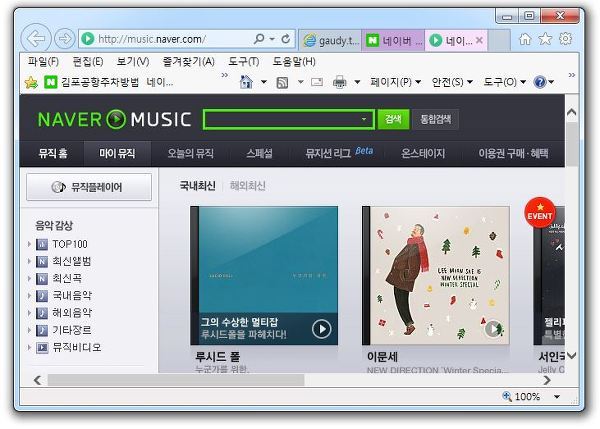The width and height of the screenshot is (600, 429).
Task: Open the 안전(S) dropdown menu
Action: pos(452,82)
